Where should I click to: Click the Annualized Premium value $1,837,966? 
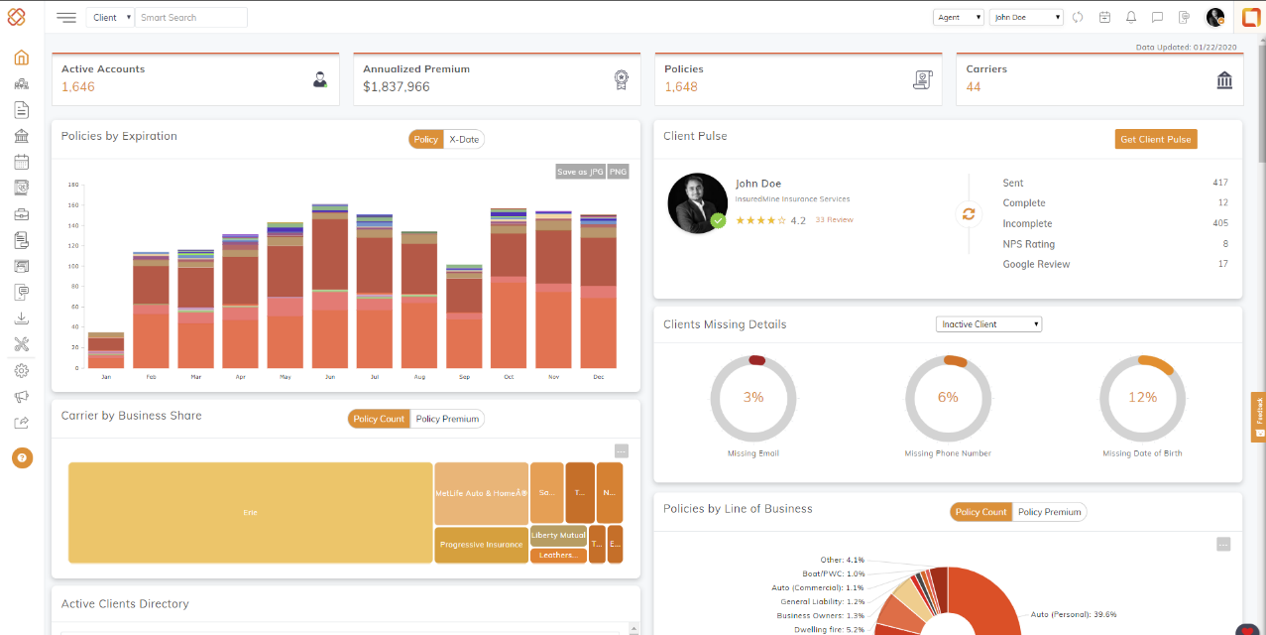click(396, 87)
